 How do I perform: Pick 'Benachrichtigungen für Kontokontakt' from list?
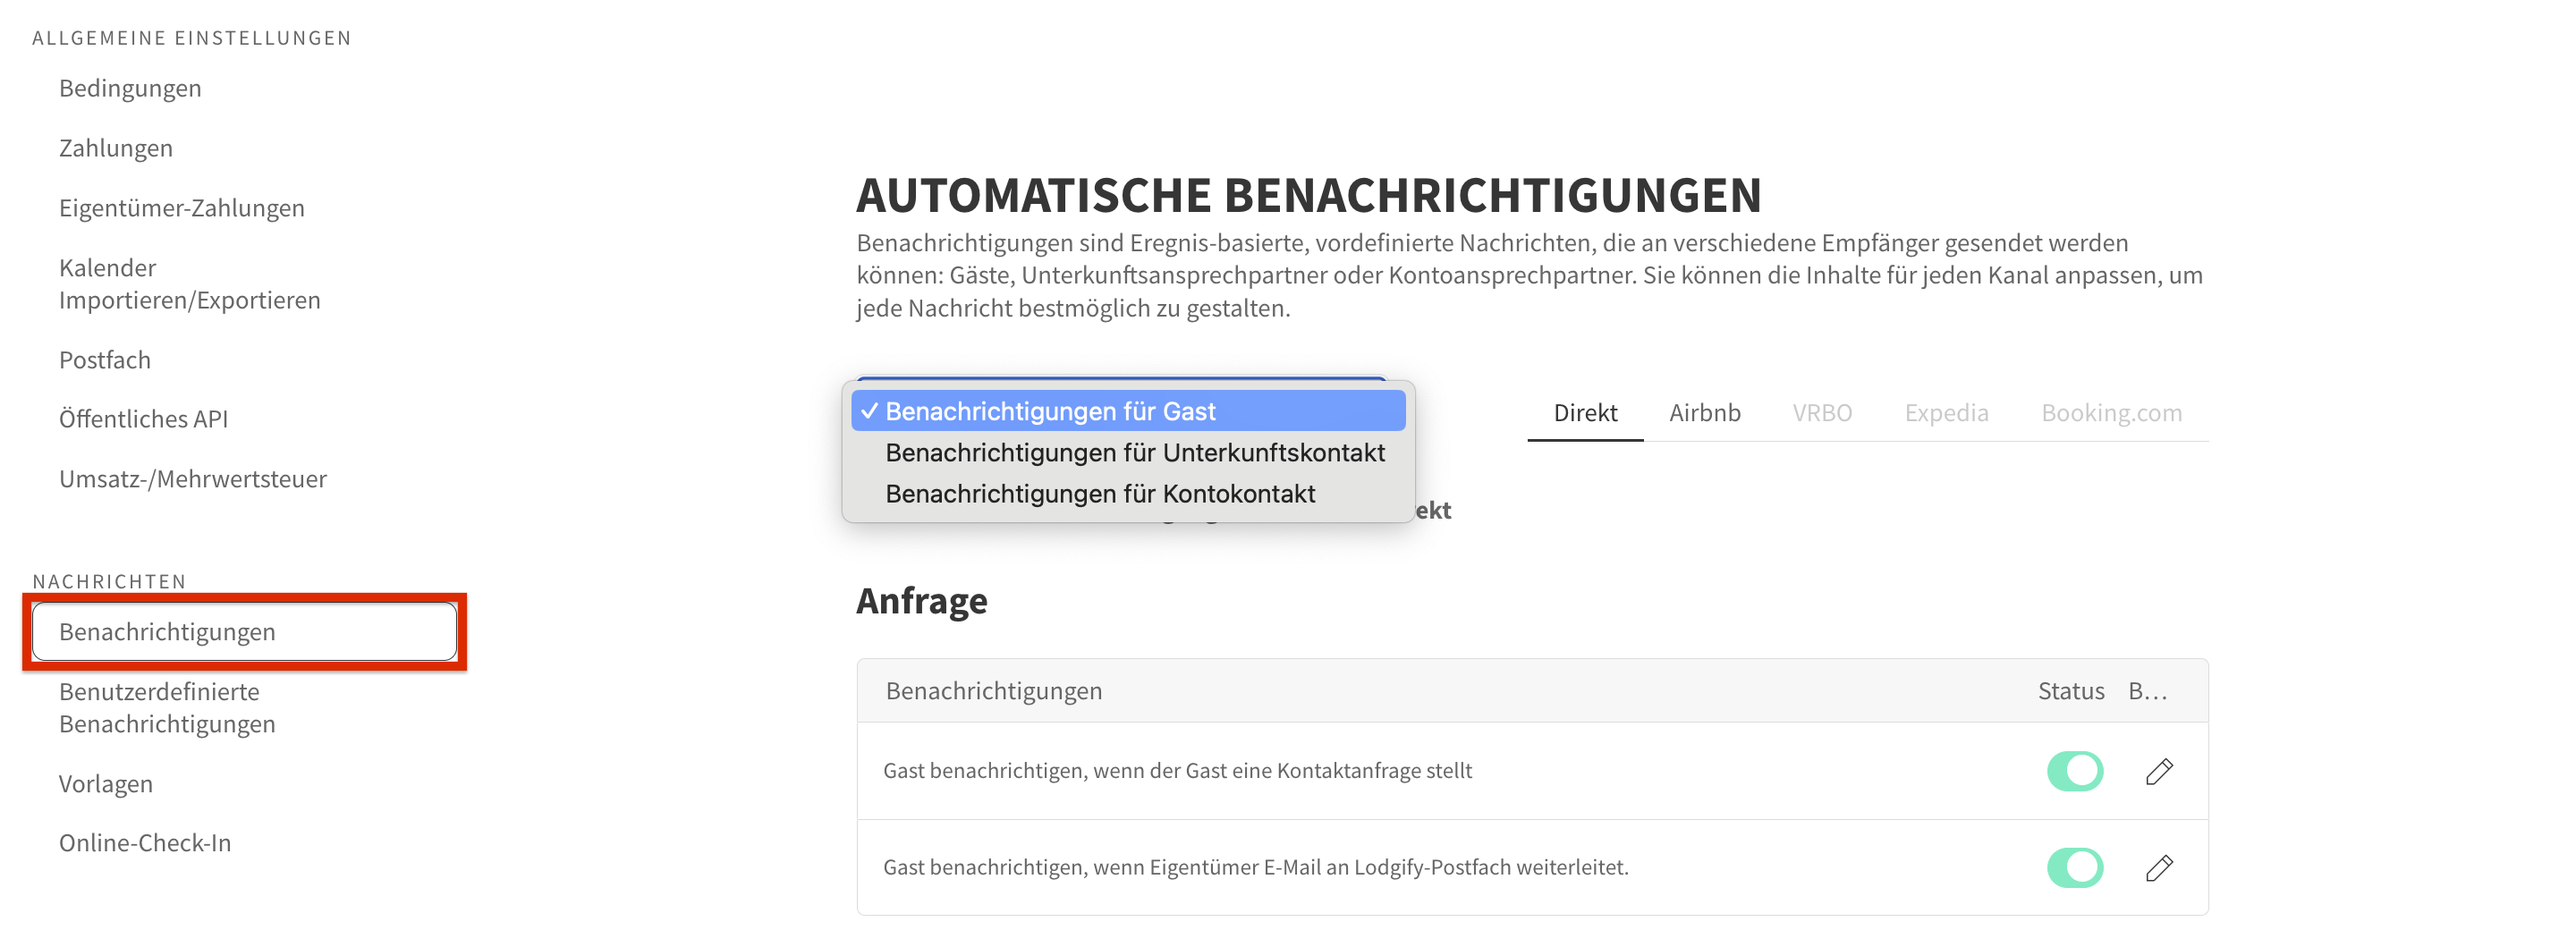click(x=1101, y=493)
